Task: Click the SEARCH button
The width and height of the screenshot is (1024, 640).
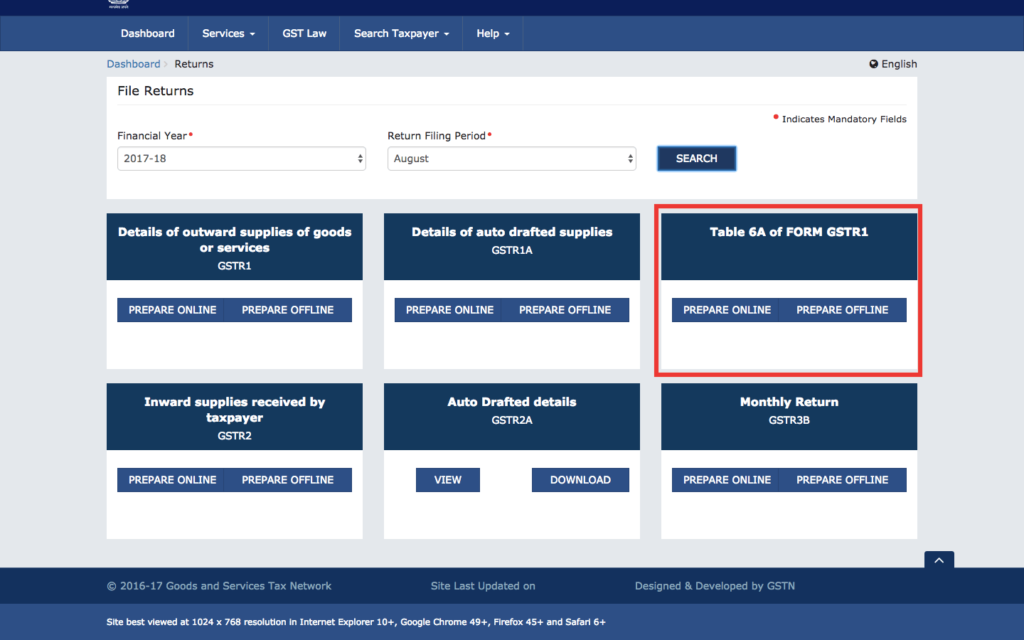Action: click(696, 158)
